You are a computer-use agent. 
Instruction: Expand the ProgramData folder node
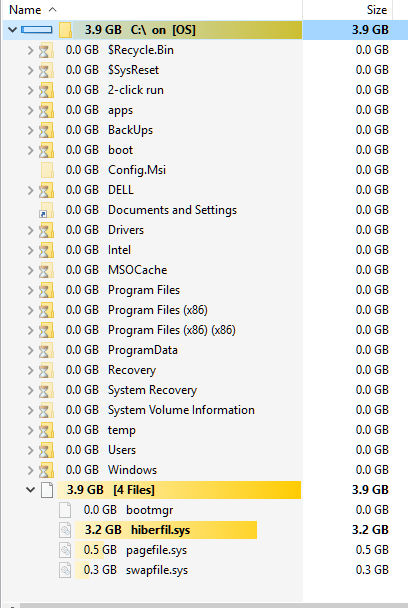[x=30, y=350]
